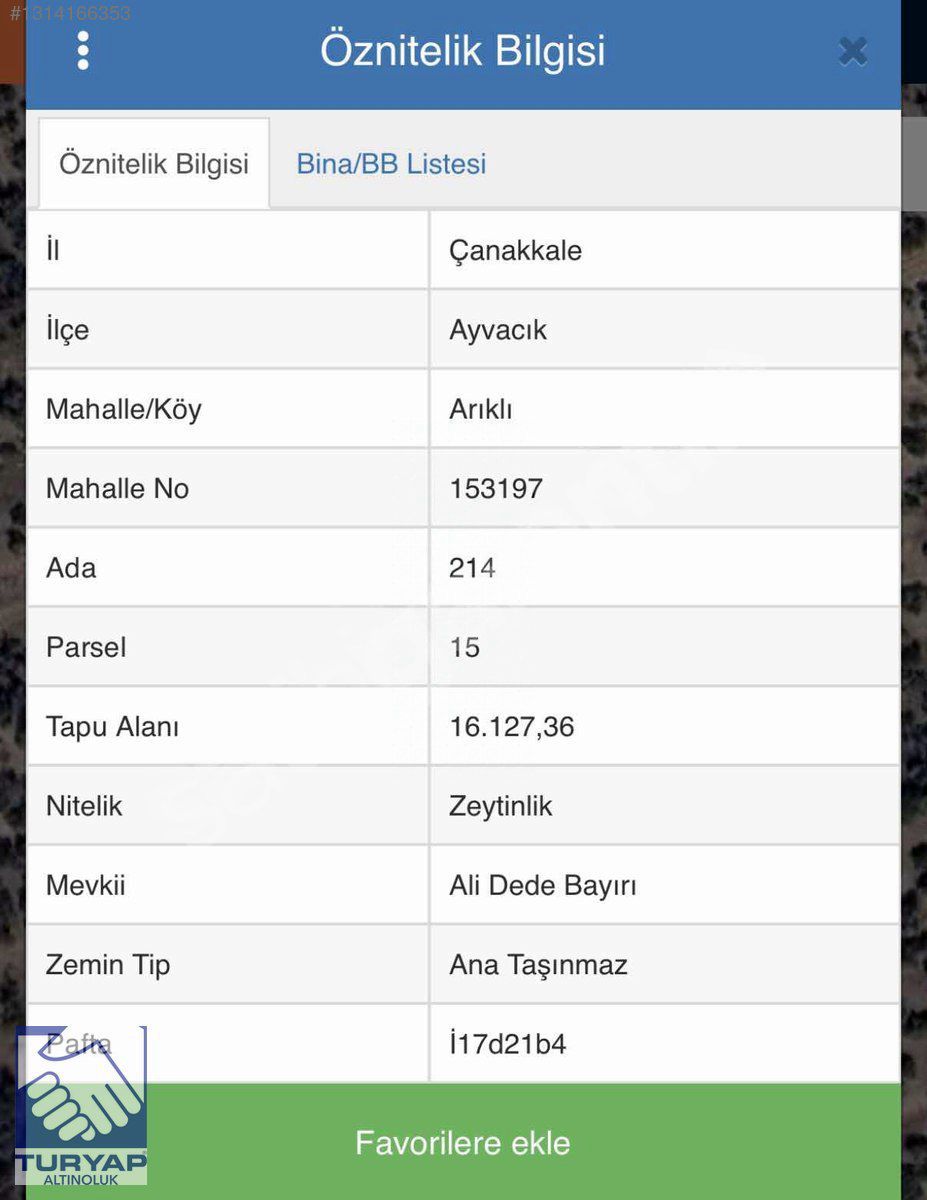Image resolution: width=927 pixels, height=1200 pixels.
Task: Open the three-dot options menu
Action: (x=83, y=50)
